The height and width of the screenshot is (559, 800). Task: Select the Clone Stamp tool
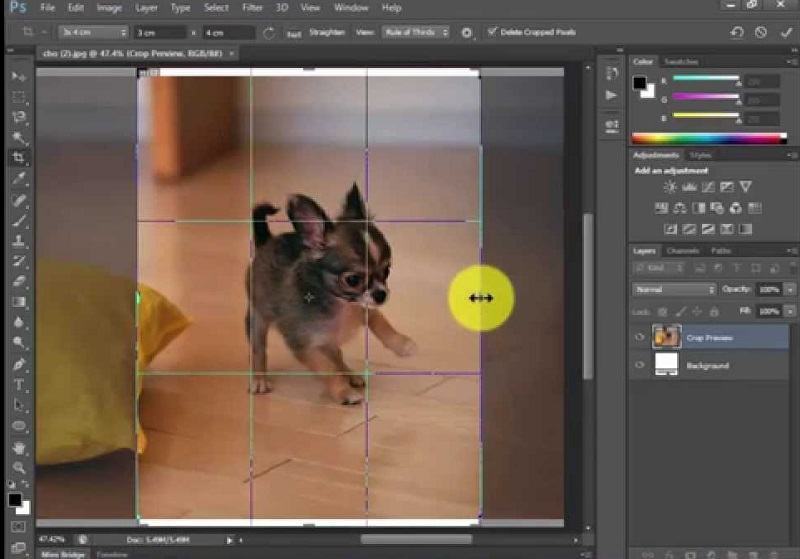coord(18,241)
